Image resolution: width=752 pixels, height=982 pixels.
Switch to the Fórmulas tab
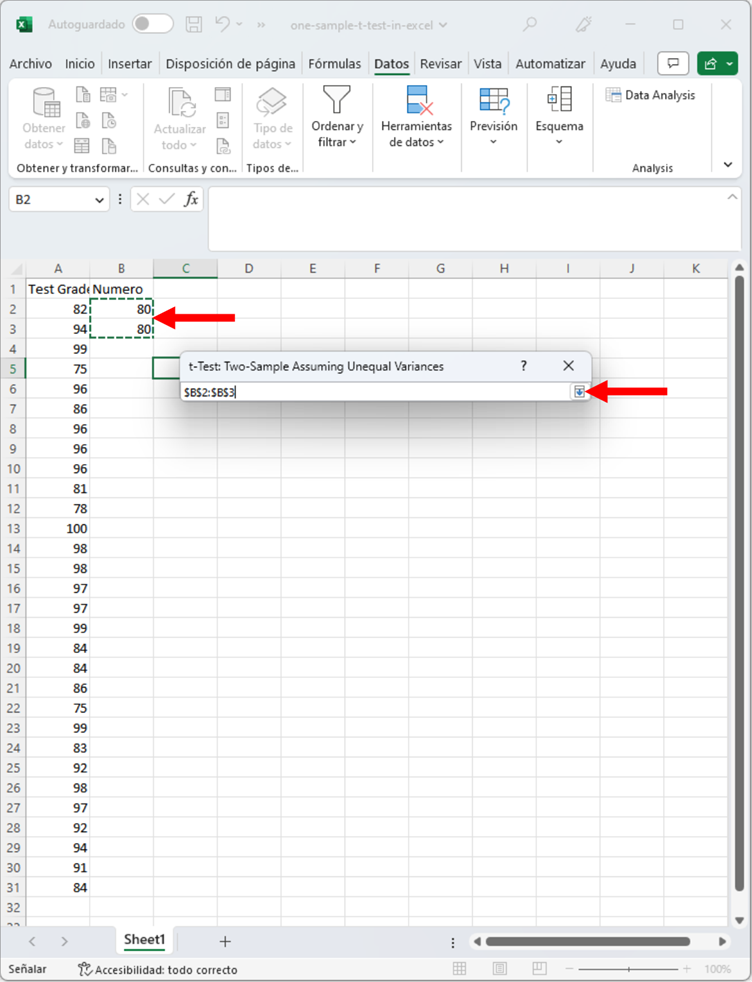[335, 64]
